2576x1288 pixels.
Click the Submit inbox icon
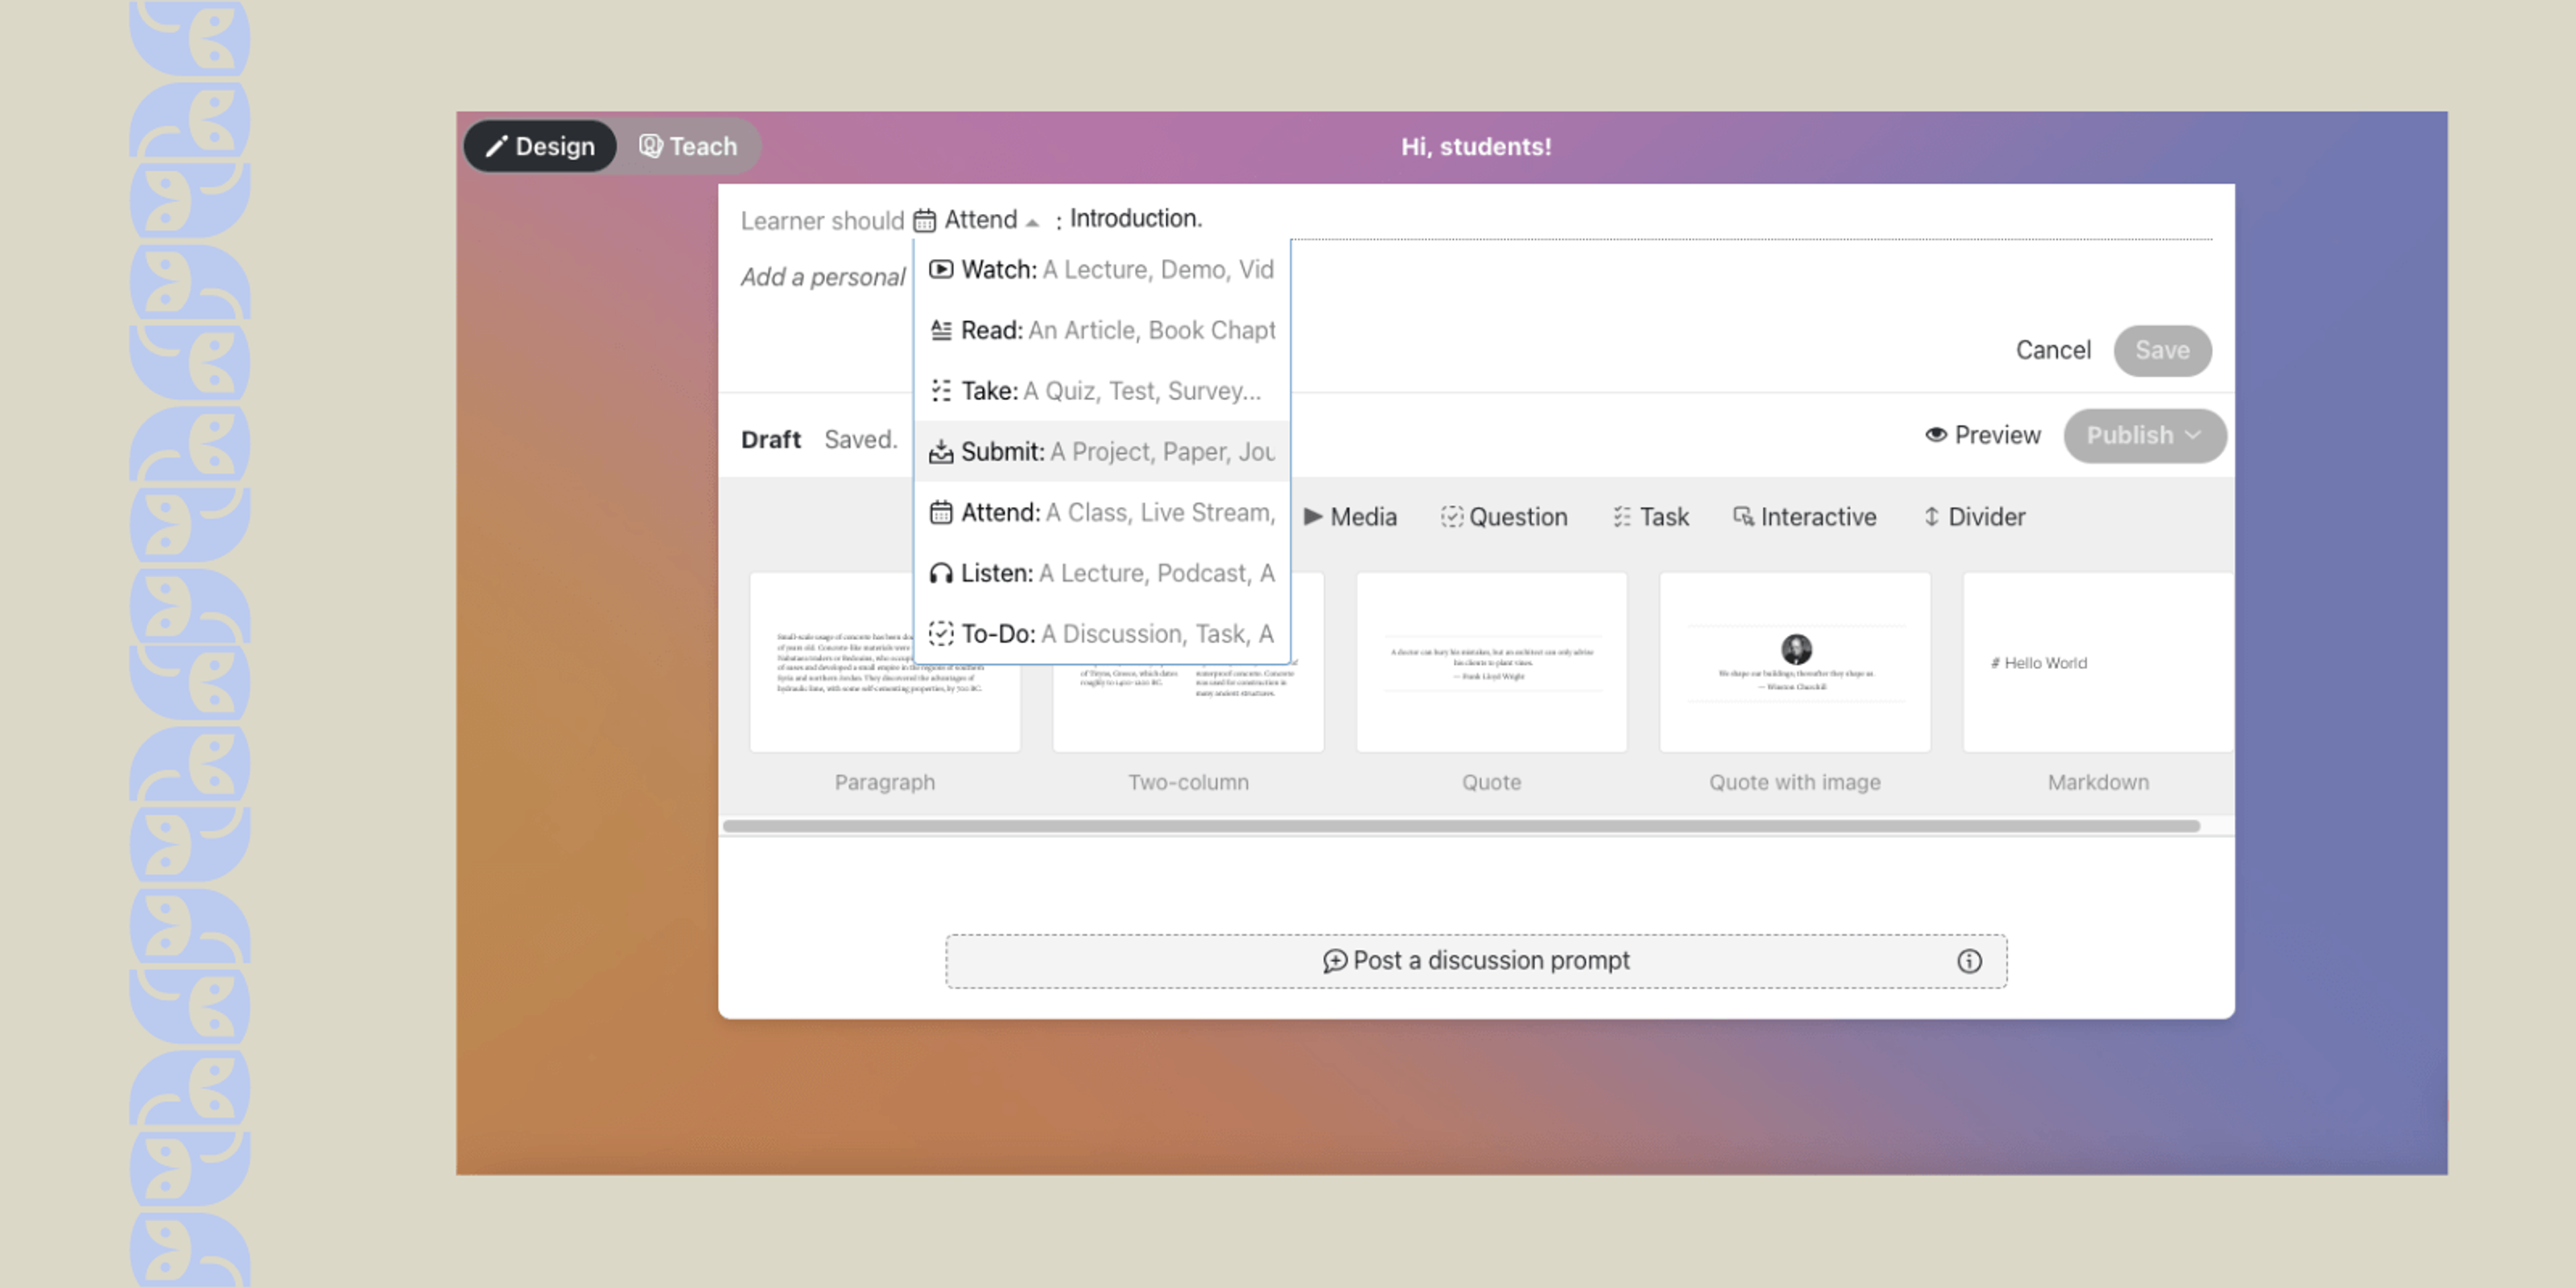click(x=941, y=452)
